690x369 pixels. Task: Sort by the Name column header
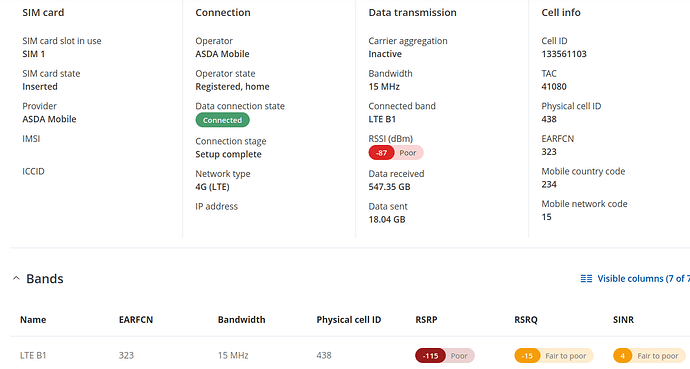click(33, 320)
